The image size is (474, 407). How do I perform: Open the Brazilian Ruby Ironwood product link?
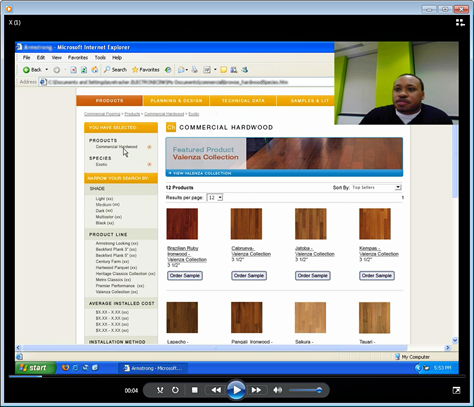187,254
